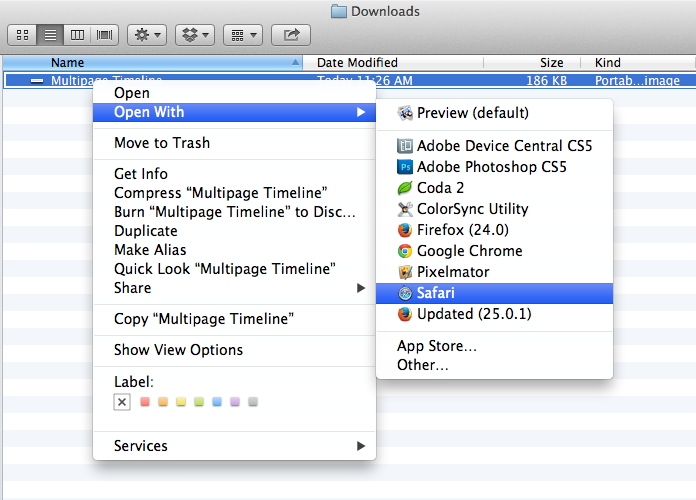Expand the Services submenu
Image resolution: width=696 pixels, height=500 pixels.
(234, 446)
